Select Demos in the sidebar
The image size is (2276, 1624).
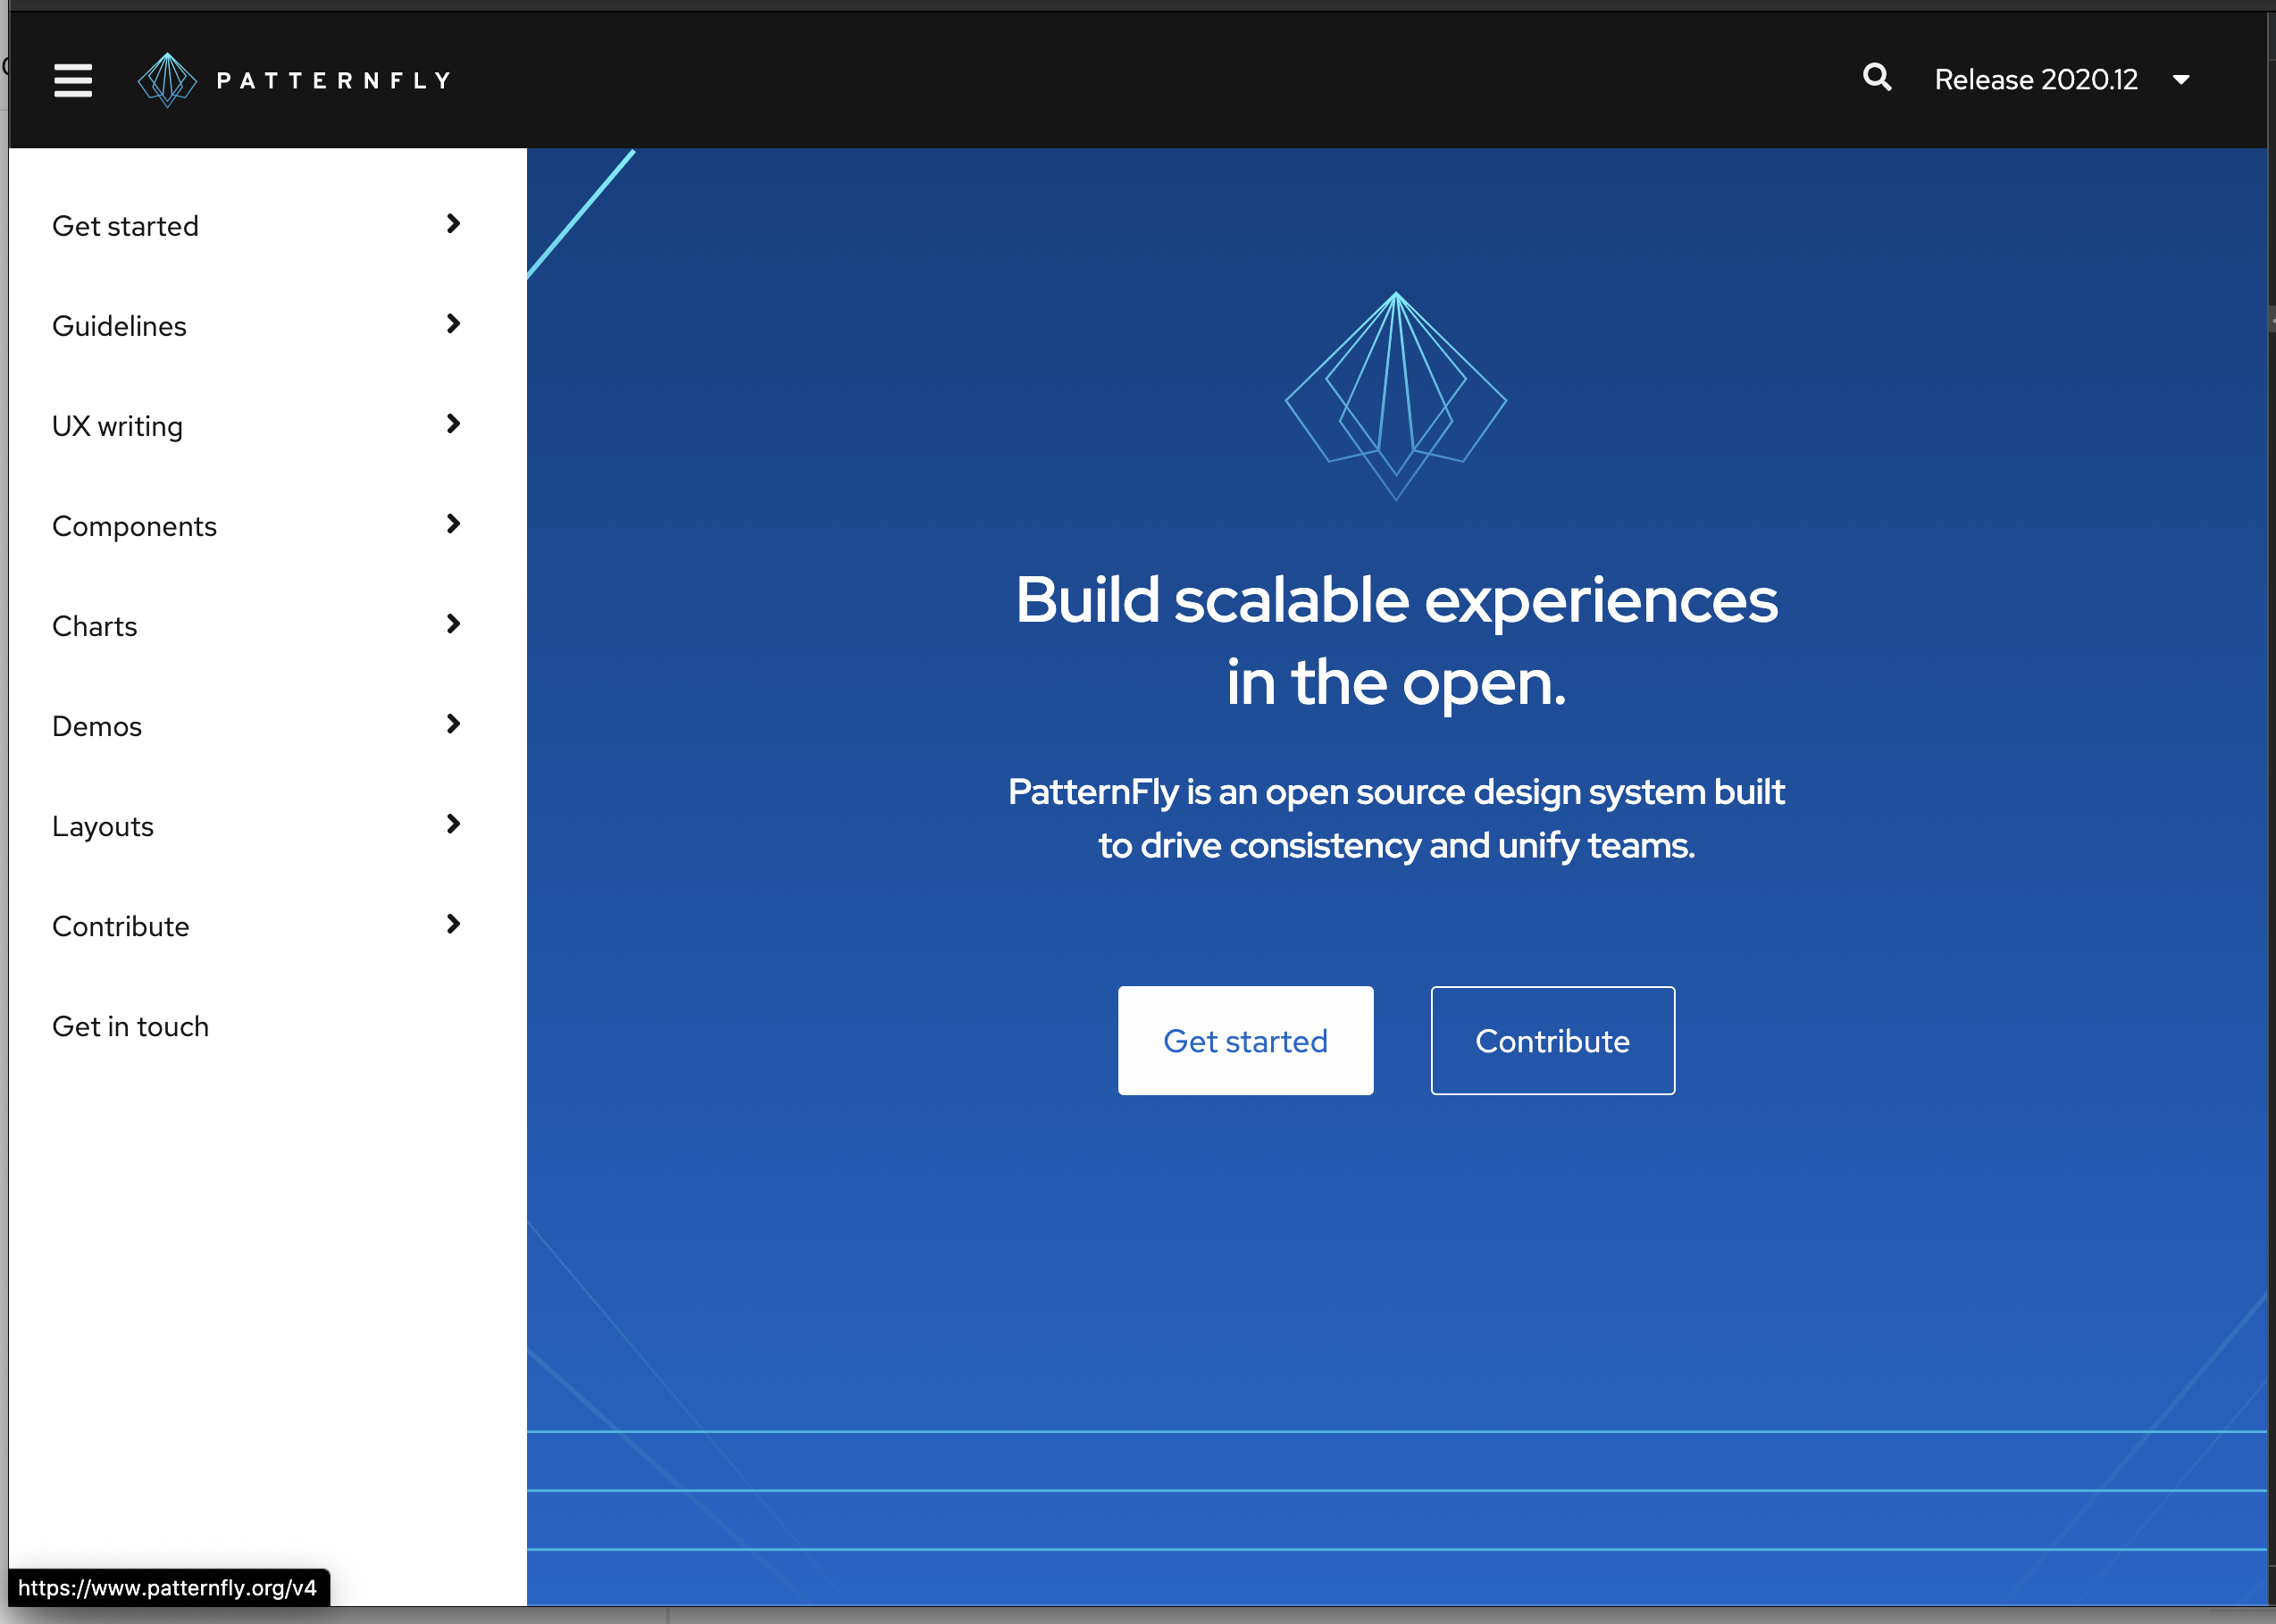(x=97, y=726)
